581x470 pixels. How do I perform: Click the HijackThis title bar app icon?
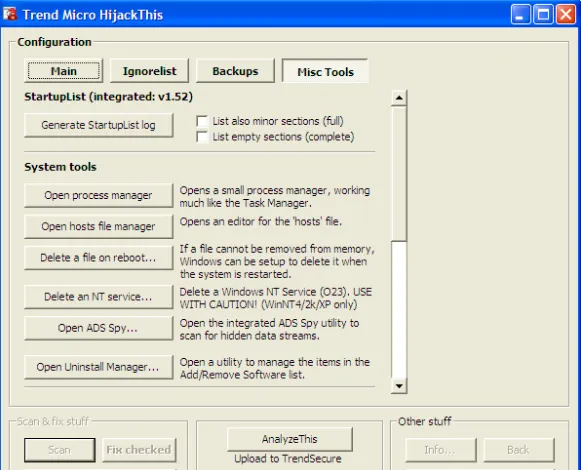(x=10, y=14)
